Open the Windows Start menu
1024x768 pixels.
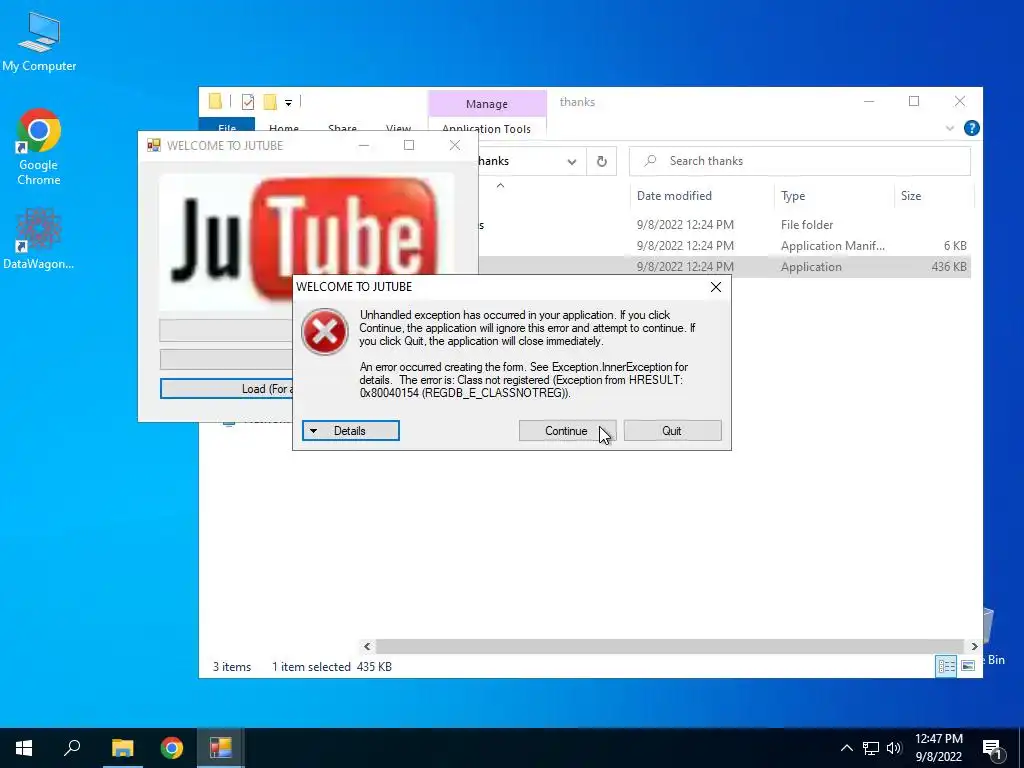pos(24,748)
